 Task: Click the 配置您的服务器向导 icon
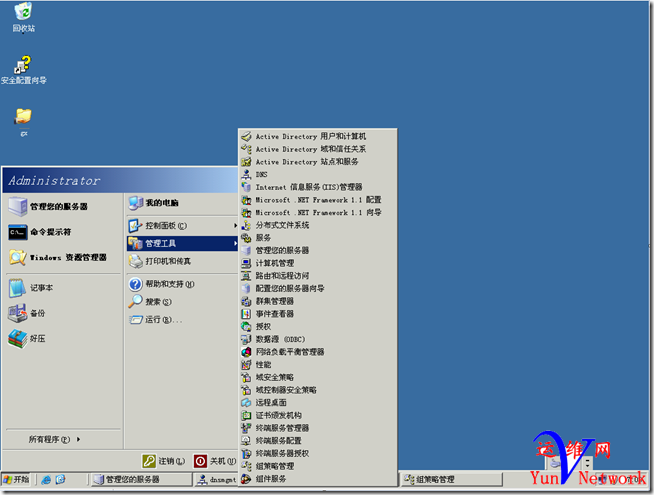(246, 288)
